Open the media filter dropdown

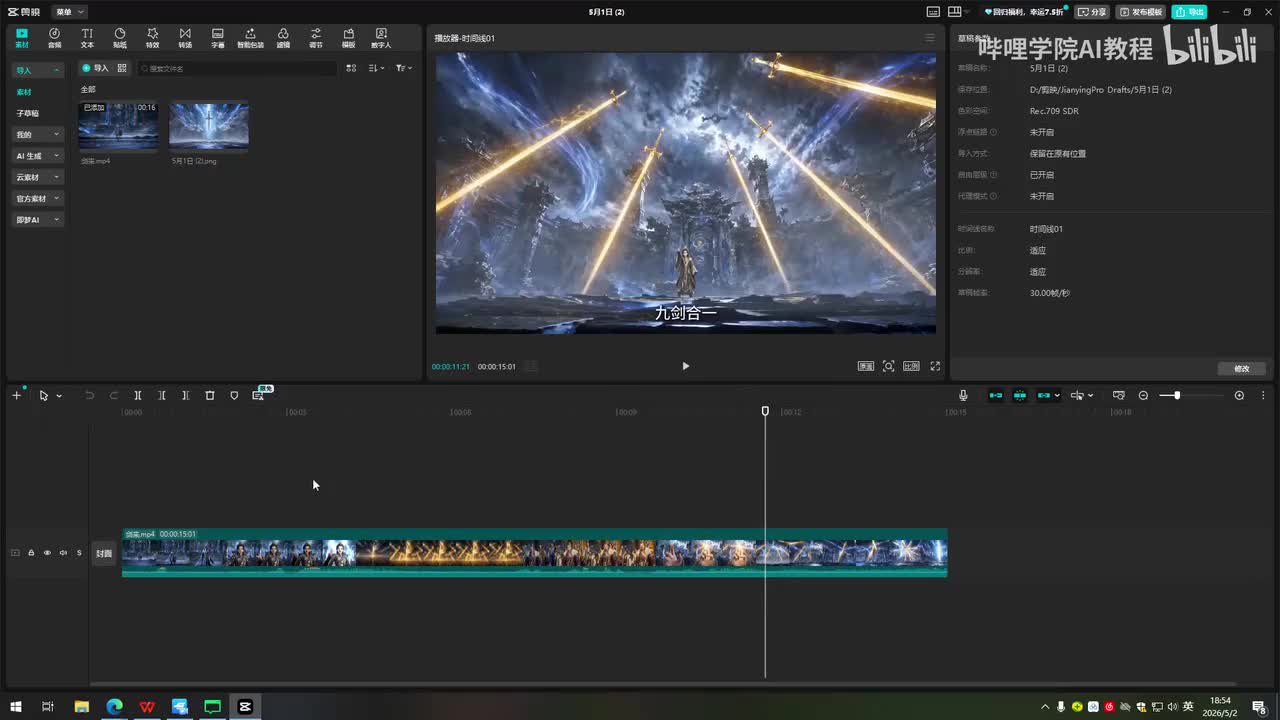pos(403,68)
